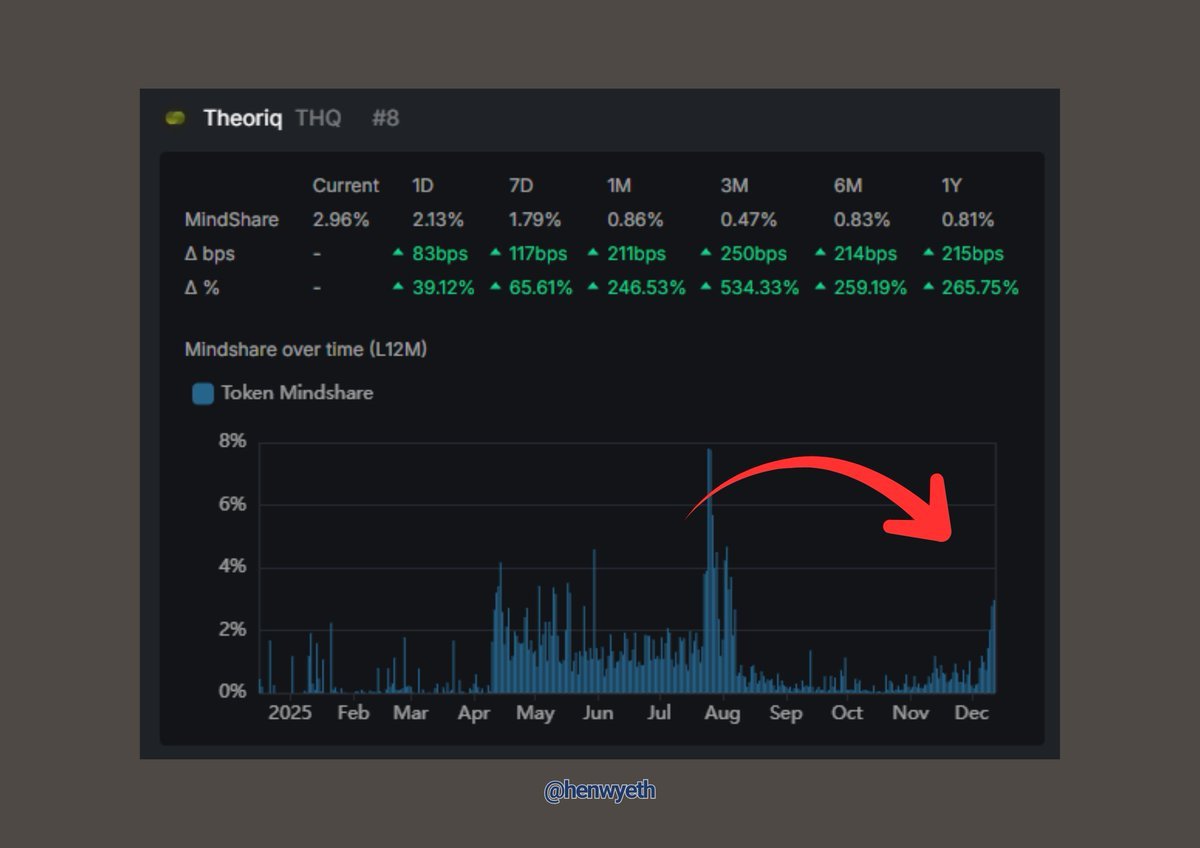Click the Δ % row label
The image size is (1200, 848).
pyautogui.click(x=203, y=288)
